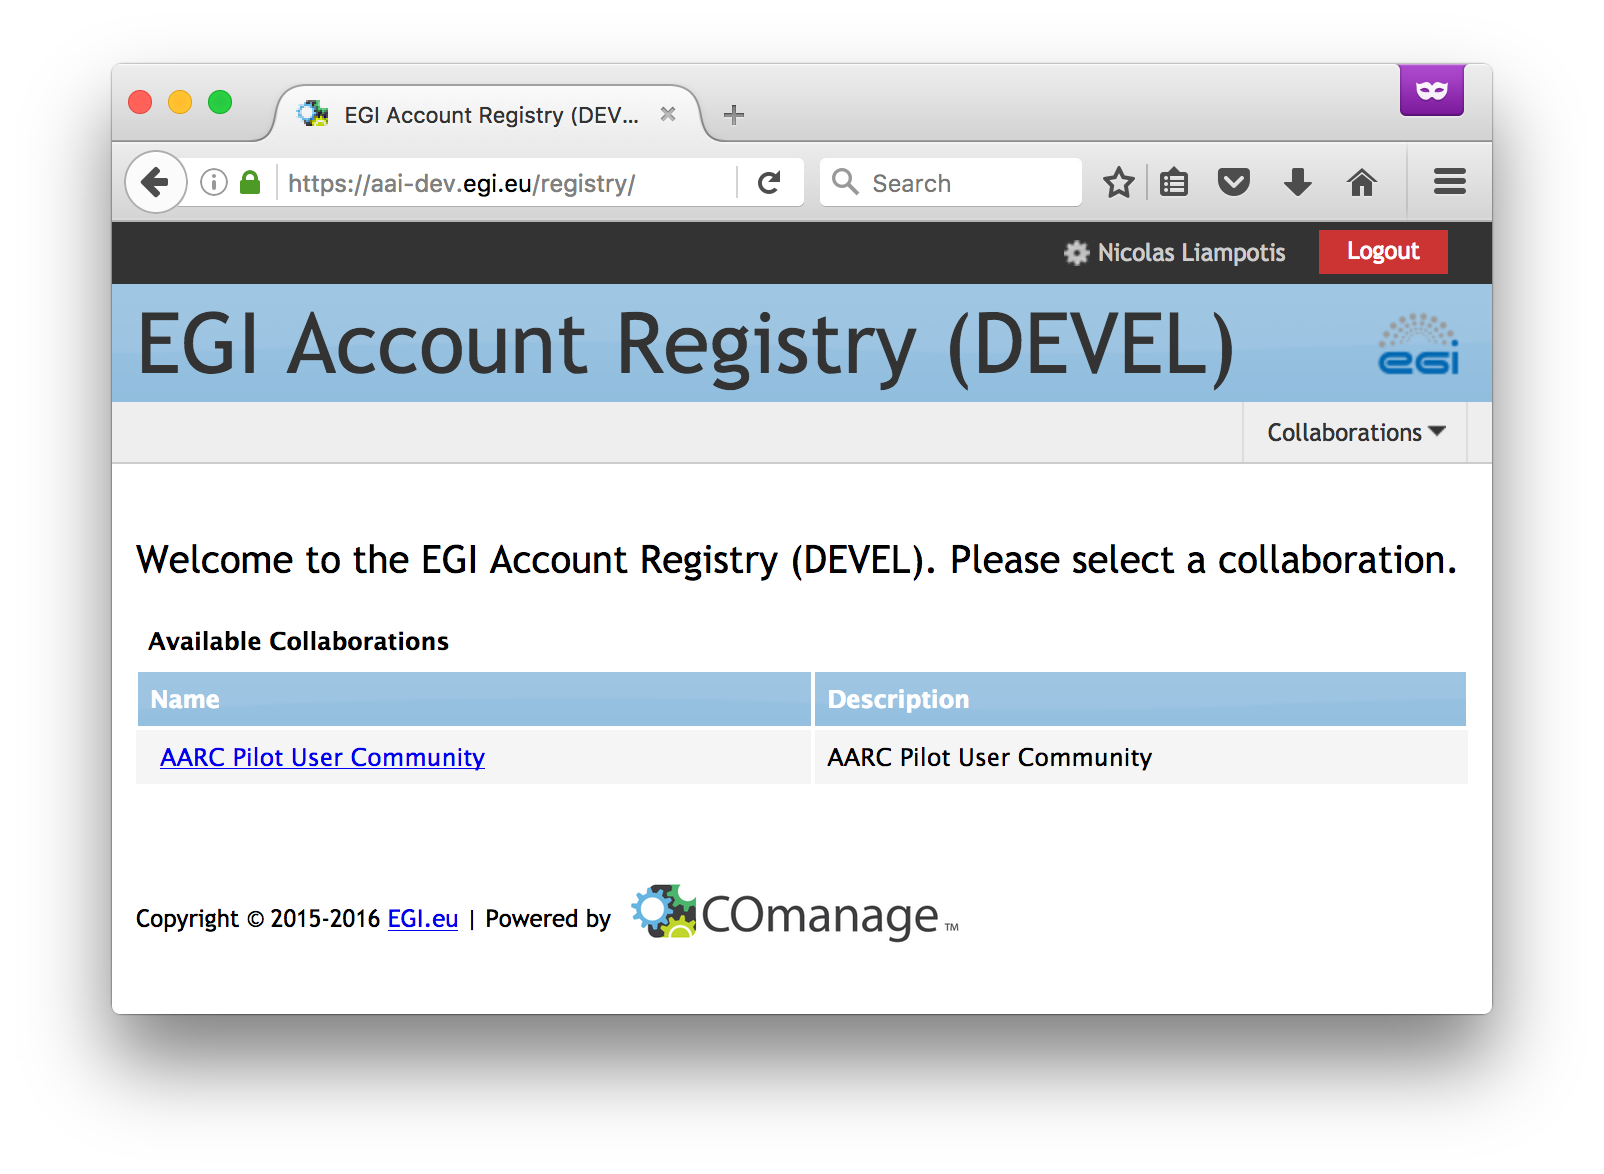
Task: Show site information via the info icon
Action: pyautogui.click(x=214, y=182)
